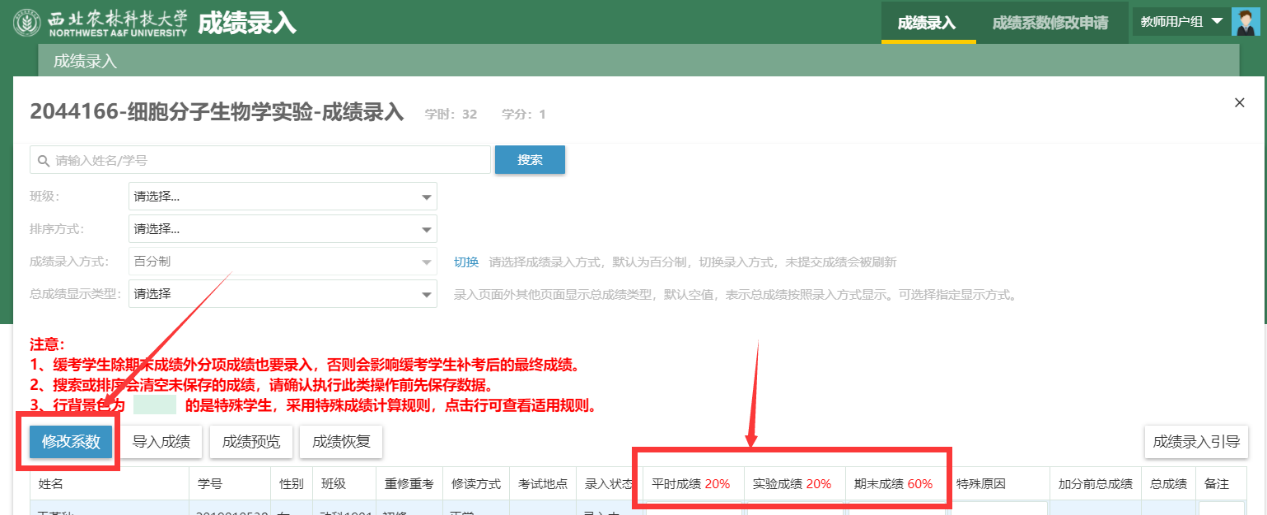The height and width of the screenshot is (515, 1267).
Task: Switch to the 成绩录入 tab
Action: click(927, 23)
